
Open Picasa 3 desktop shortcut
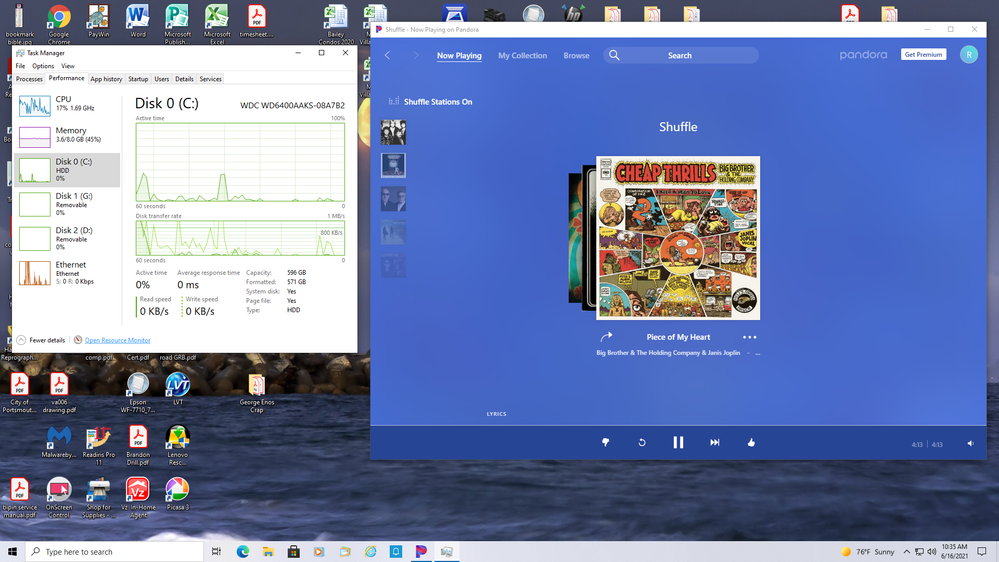177,494
